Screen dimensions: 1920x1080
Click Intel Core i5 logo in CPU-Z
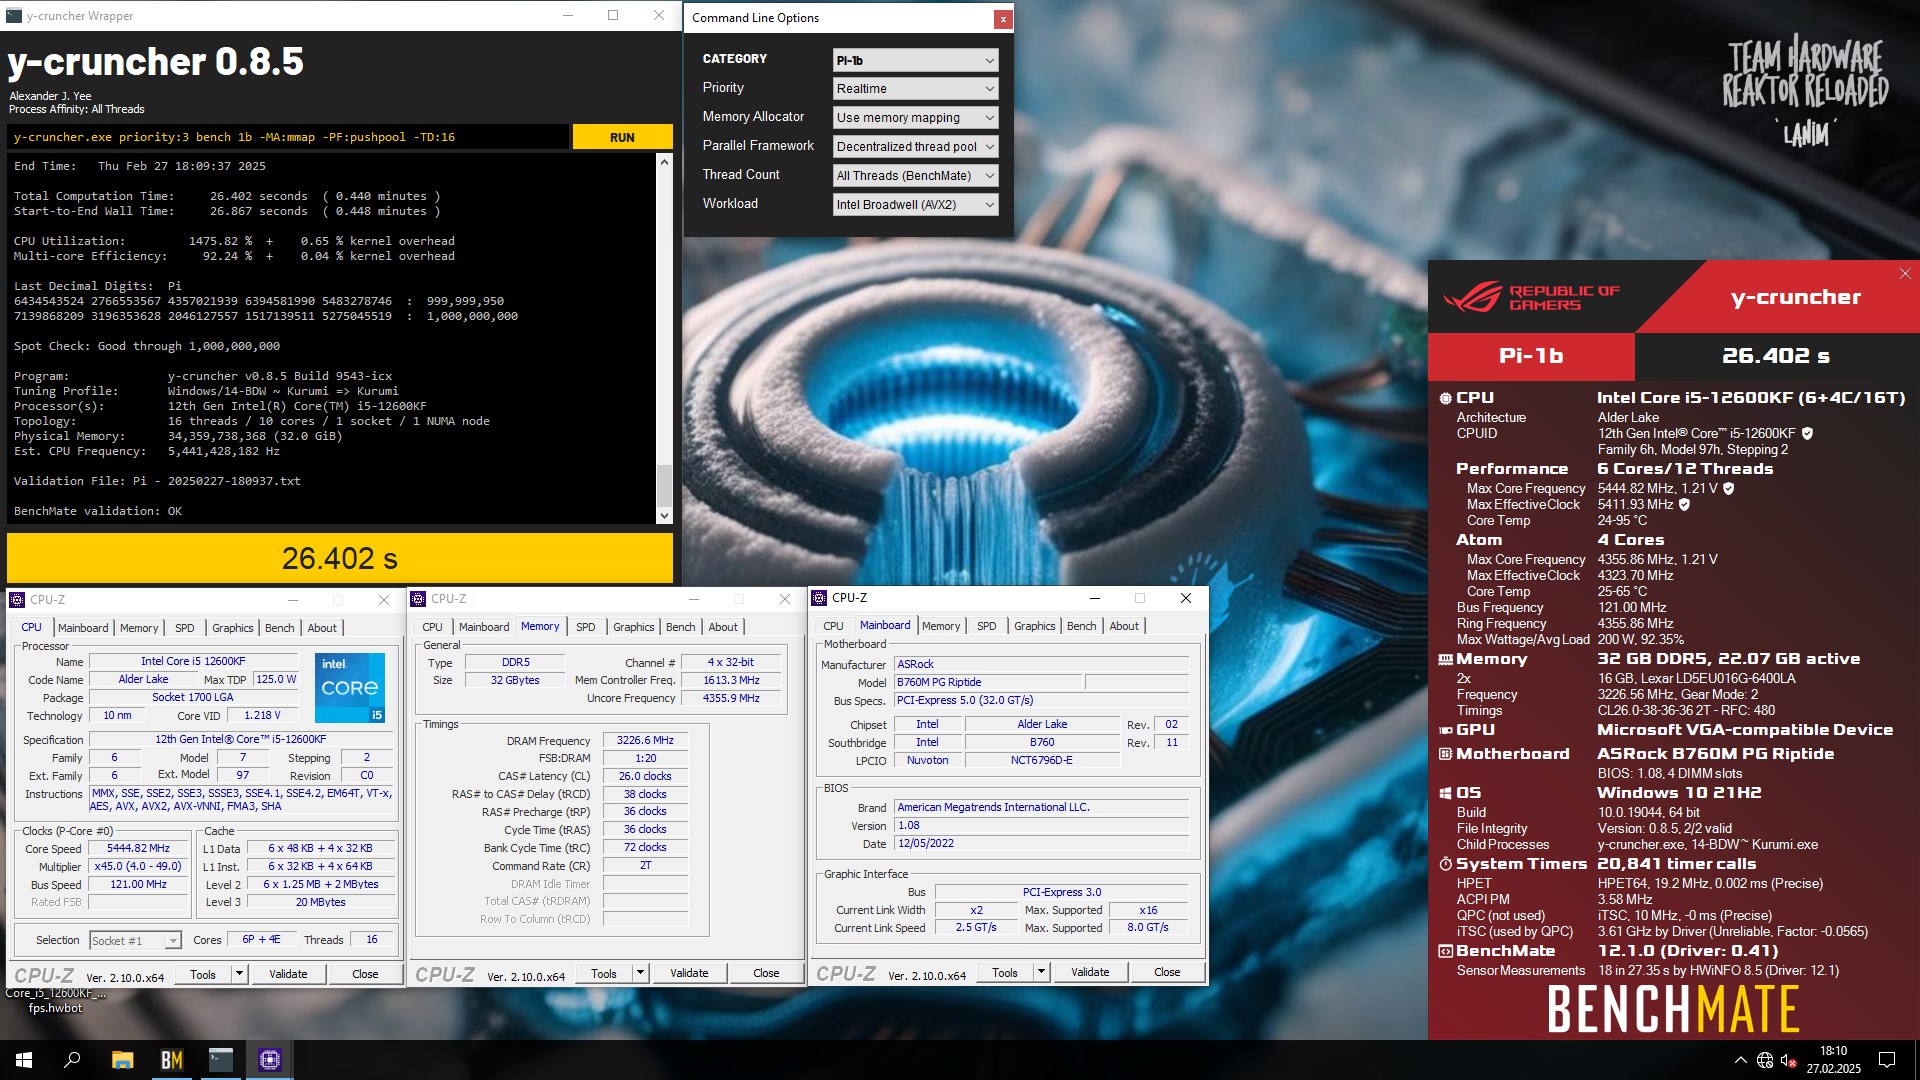pos(350,688)
